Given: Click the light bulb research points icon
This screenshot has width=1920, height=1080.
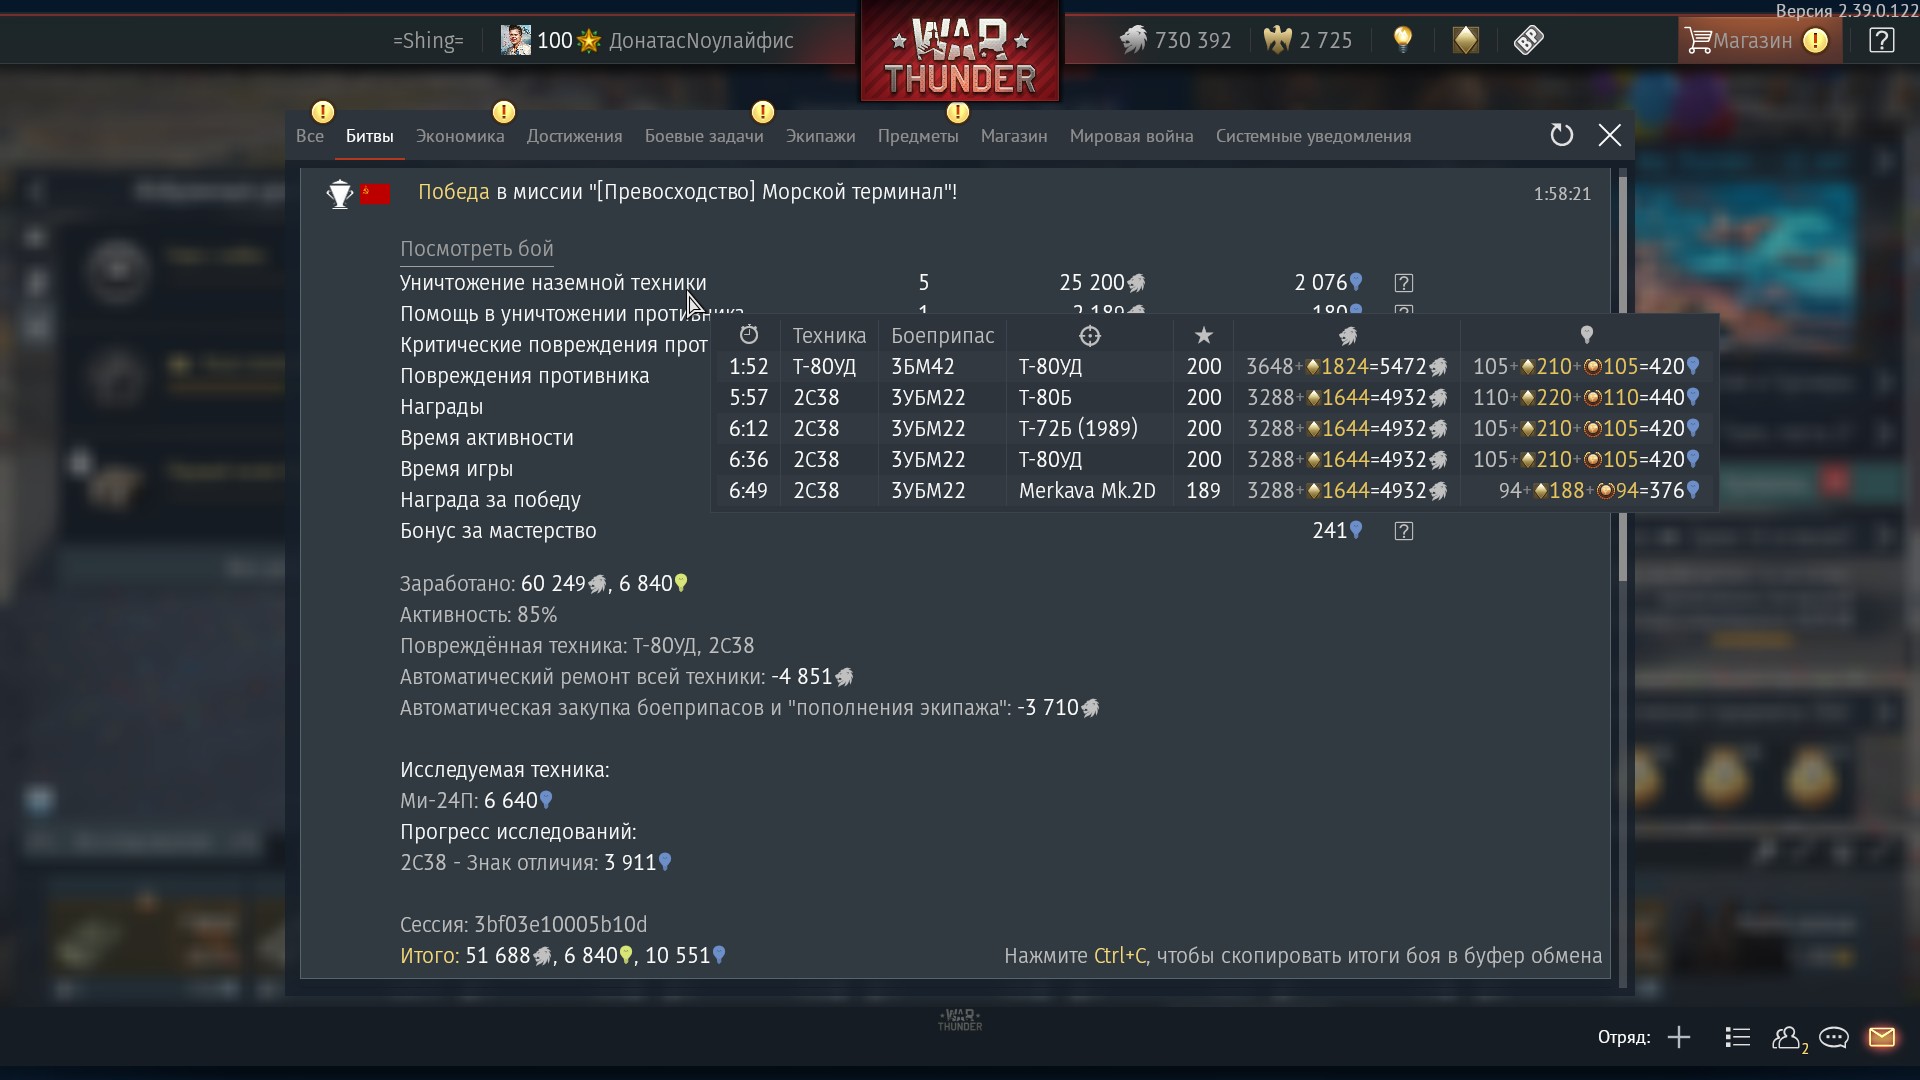Looking at the screenshot, I should [1403, 40].
